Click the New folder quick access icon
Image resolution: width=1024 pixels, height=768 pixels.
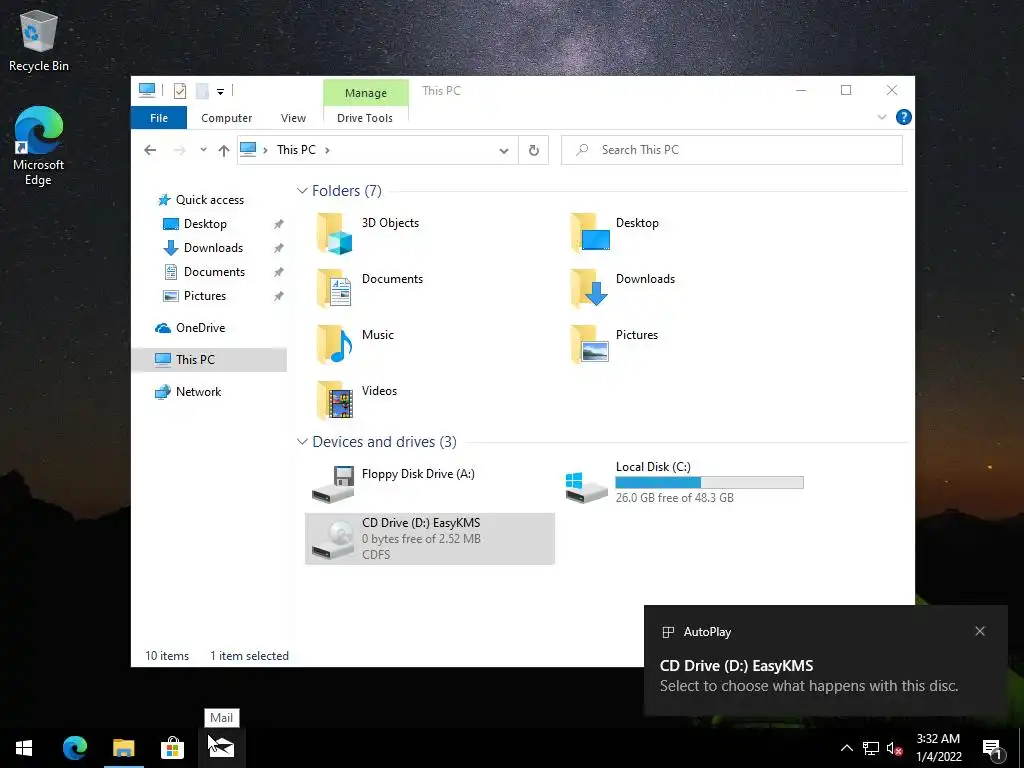(x=202, y=91)
